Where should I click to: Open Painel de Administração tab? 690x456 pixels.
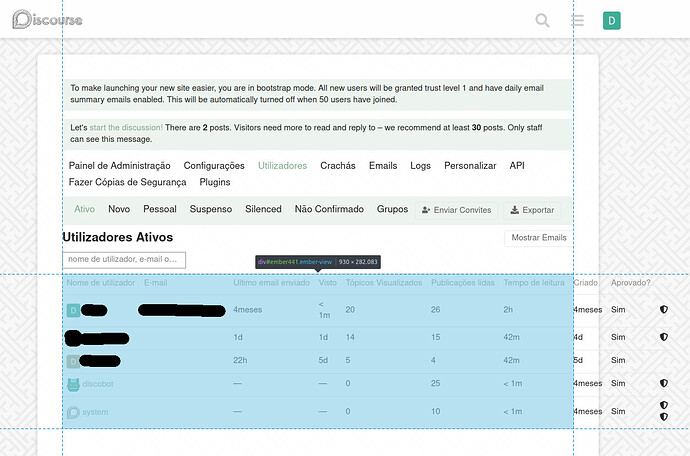[x=119, y=165]
